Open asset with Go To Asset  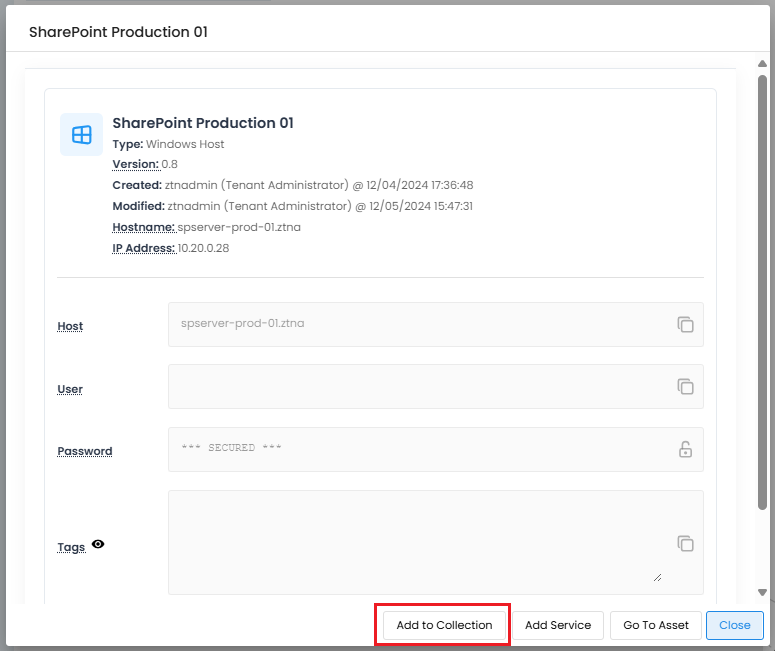pyautogui.click(x=656, y=625)
